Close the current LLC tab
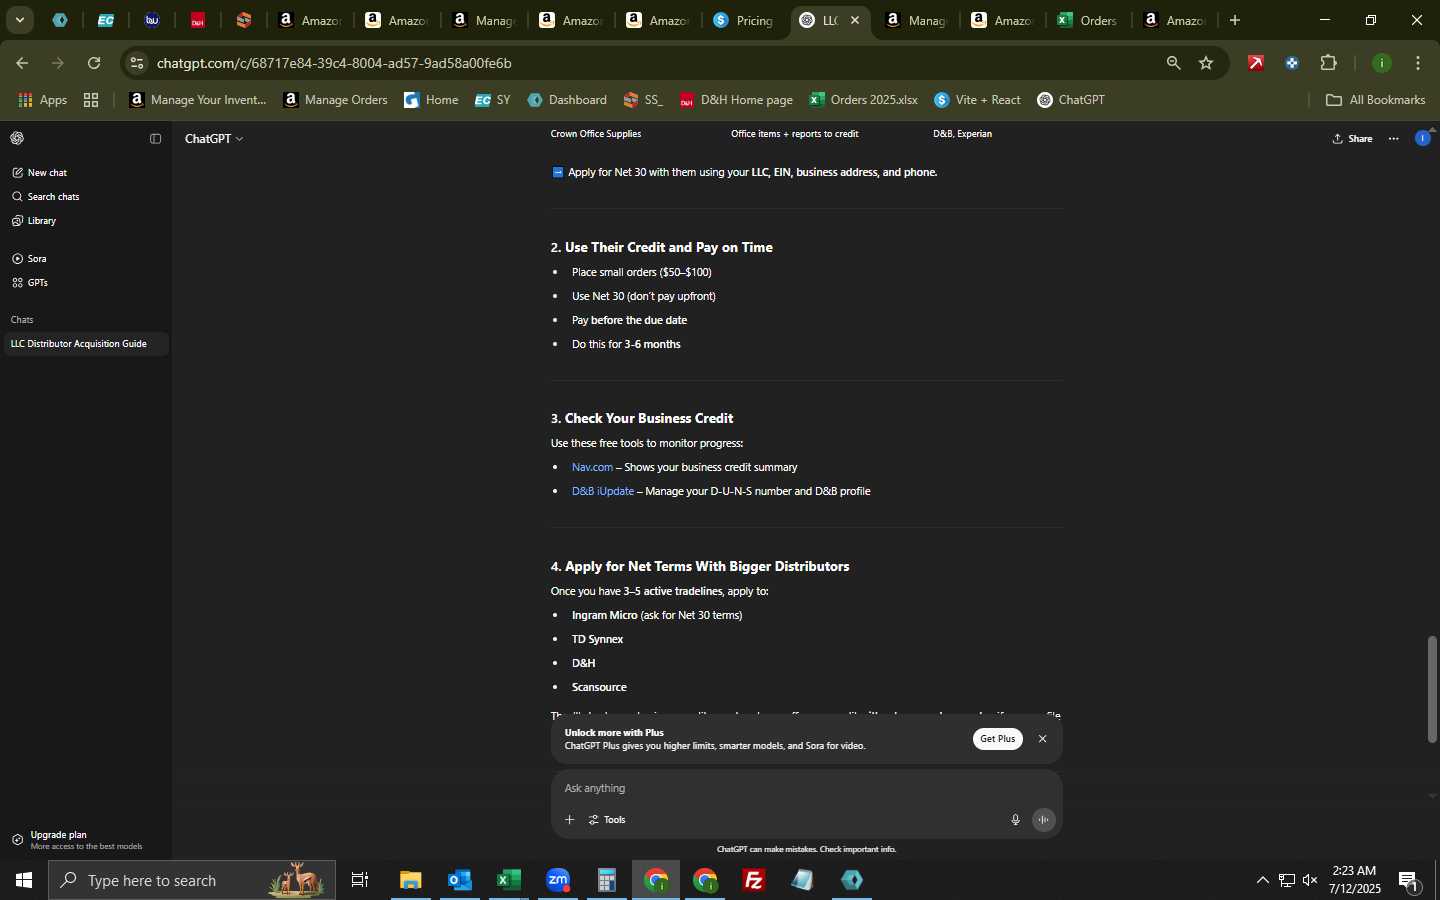The width and height of the screenshot is (1440, 900). pos(854,20)
